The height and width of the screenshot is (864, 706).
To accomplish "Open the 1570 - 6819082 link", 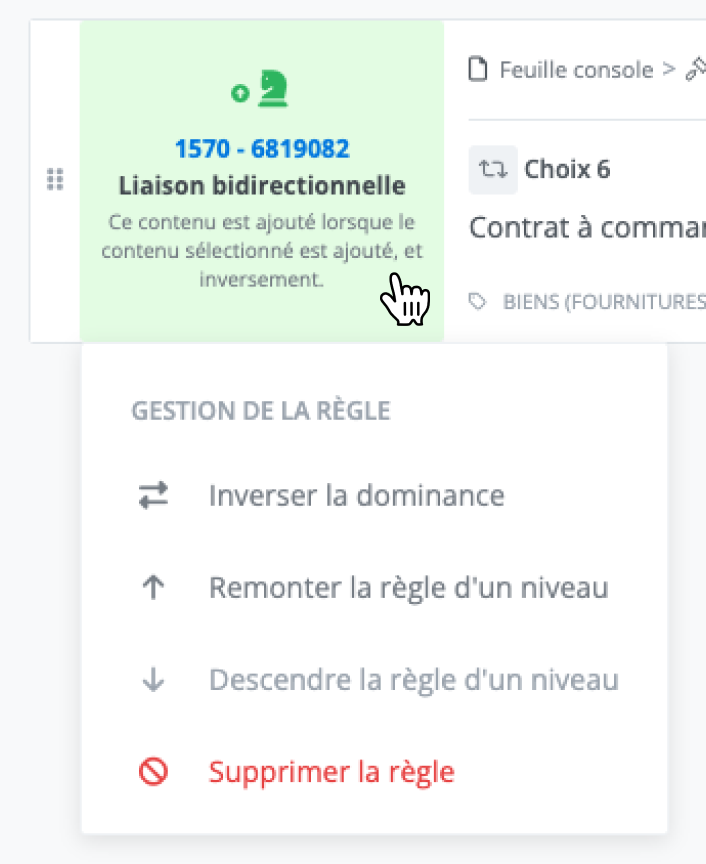I will (x=262, y=149).
